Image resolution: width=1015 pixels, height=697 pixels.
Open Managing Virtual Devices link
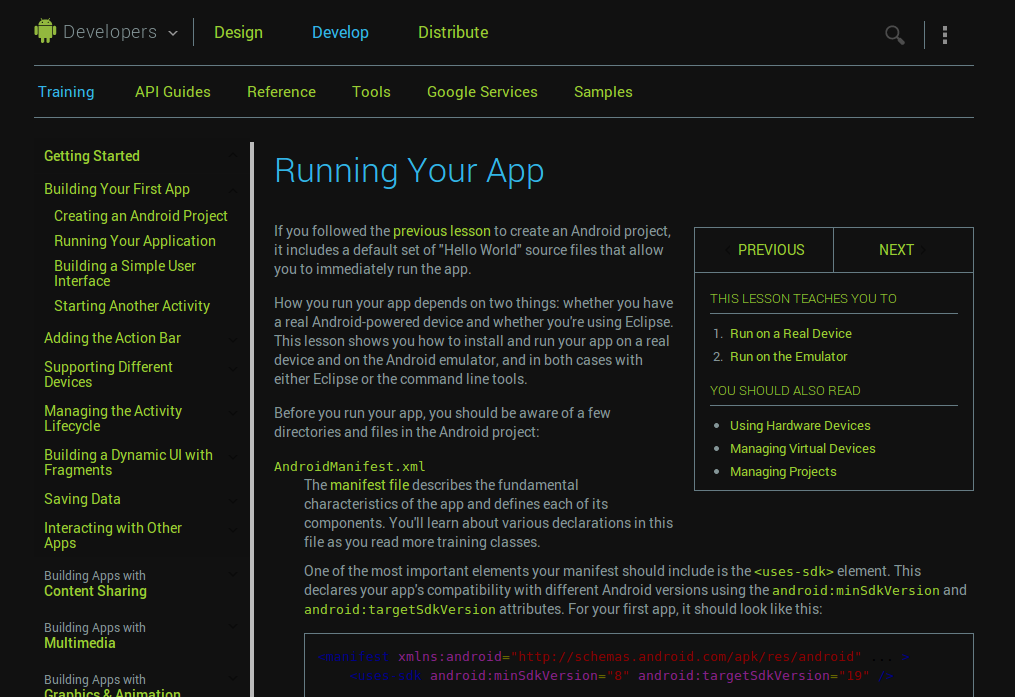pyautogui.click(x=803, y=448)
